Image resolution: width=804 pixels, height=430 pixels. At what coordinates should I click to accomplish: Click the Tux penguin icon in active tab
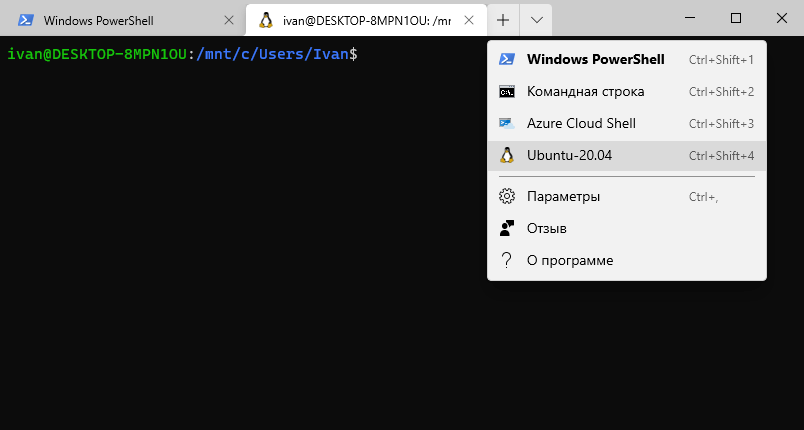point(265,20)
